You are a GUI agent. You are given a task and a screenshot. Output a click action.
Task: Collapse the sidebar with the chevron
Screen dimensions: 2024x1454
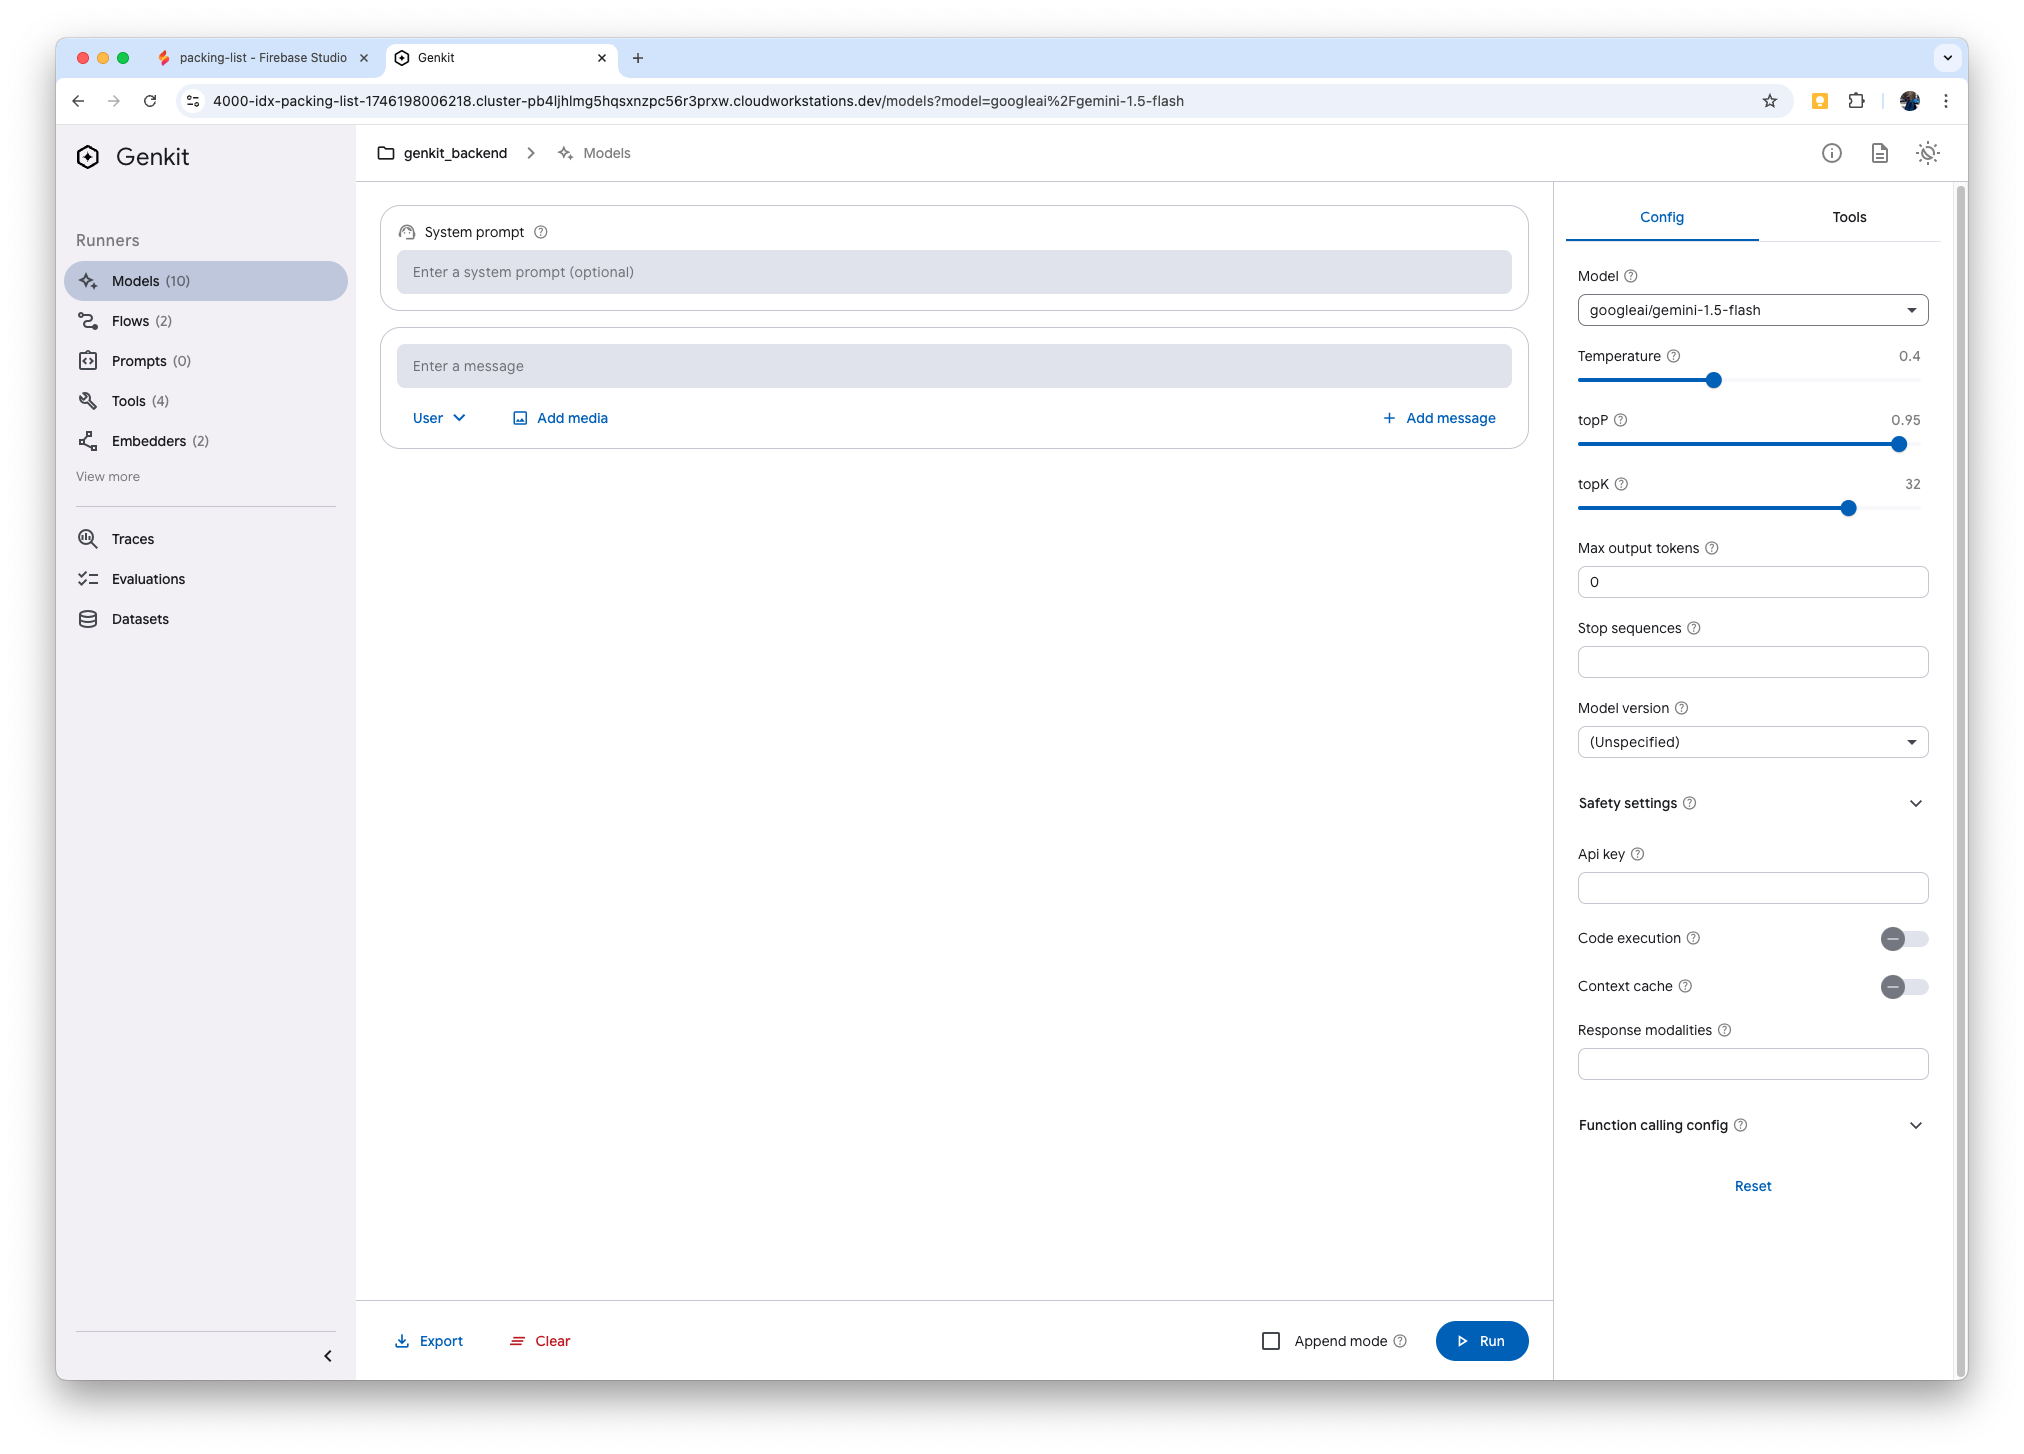click(x=327, y=1356)
